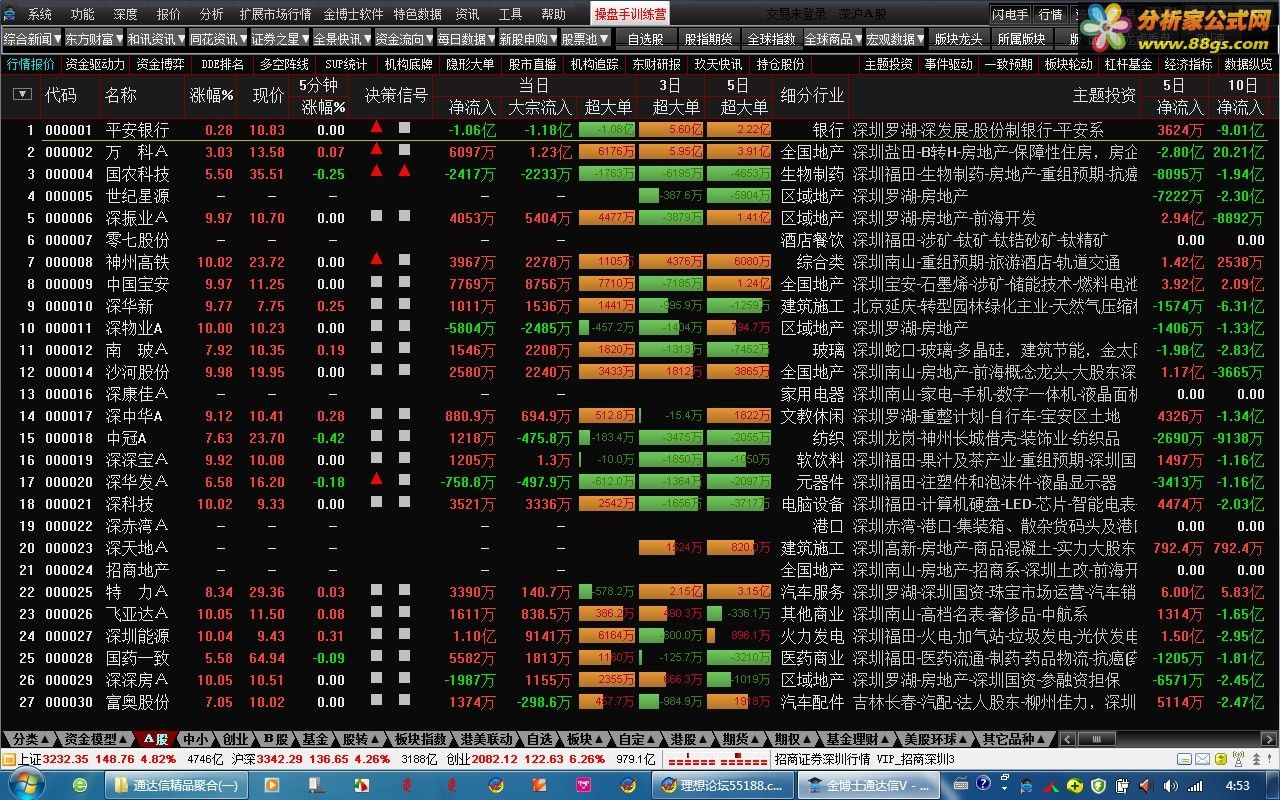Click the 股指期货 toolbar button
This screenshot has width=1280, height=800.
click(708, 39)
